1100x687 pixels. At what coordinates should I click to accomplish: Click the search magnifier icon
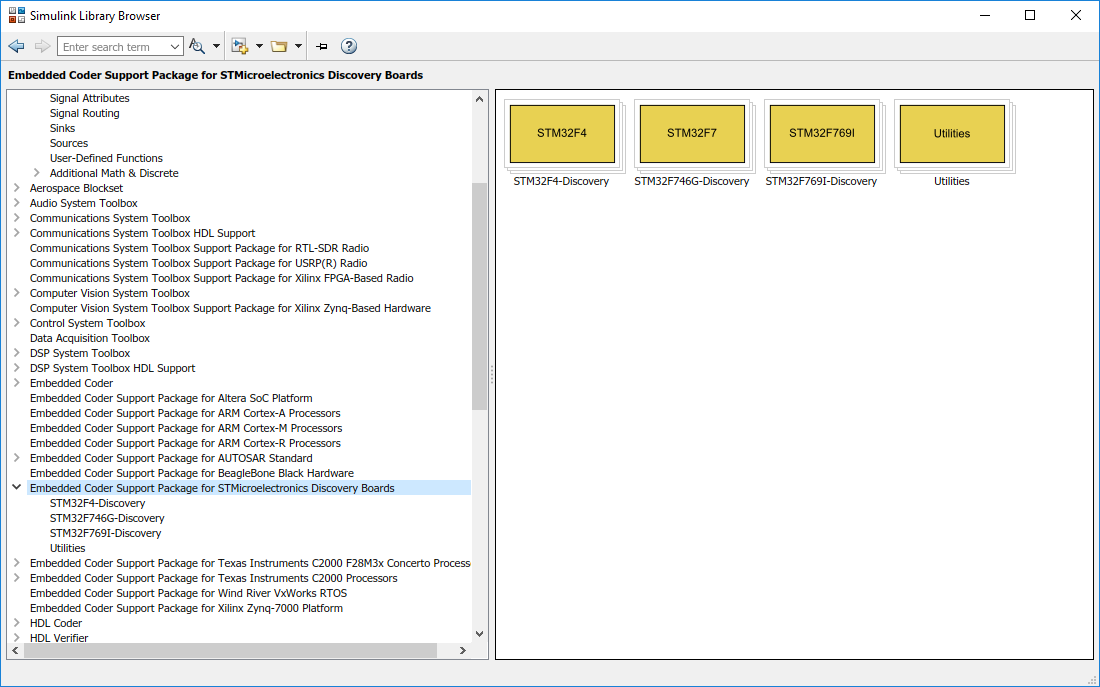click(x=197, y=46)
